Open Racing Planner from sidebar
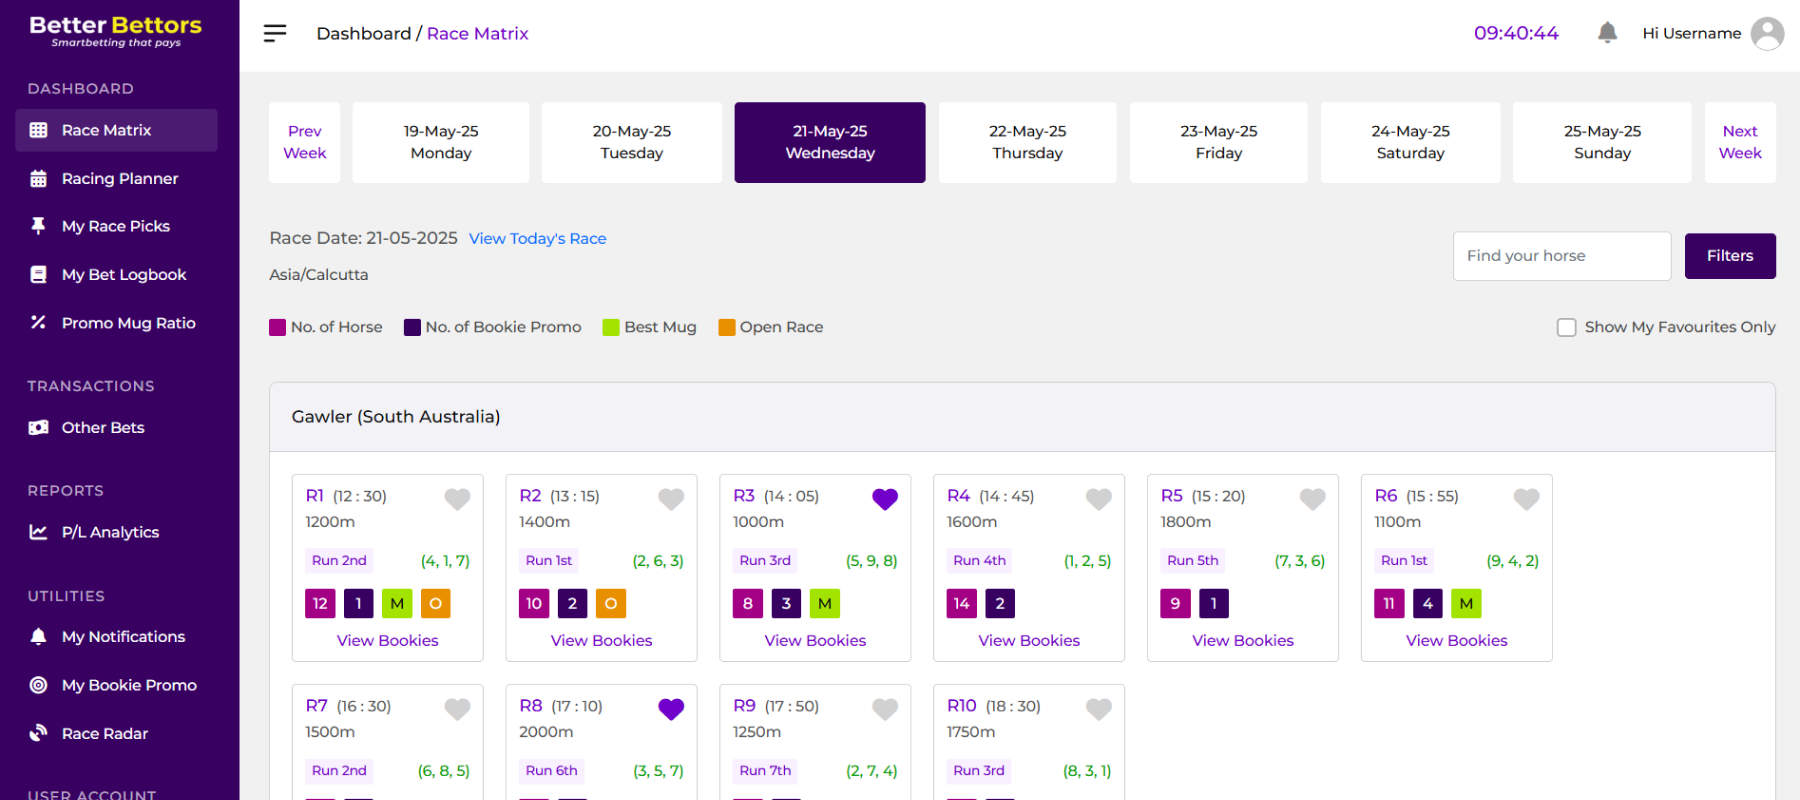The height and width of the screenshot is (800, 1800). click(x=119, y=179)
